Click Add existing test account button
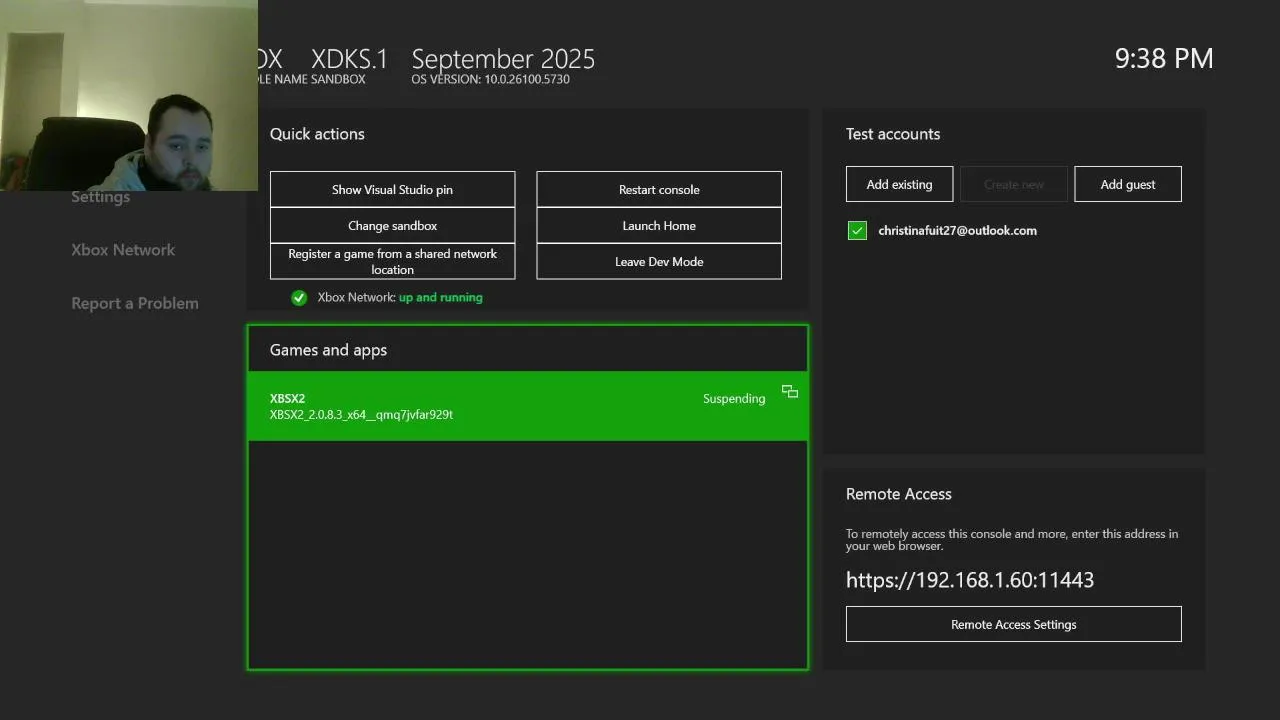 point(899,184)
